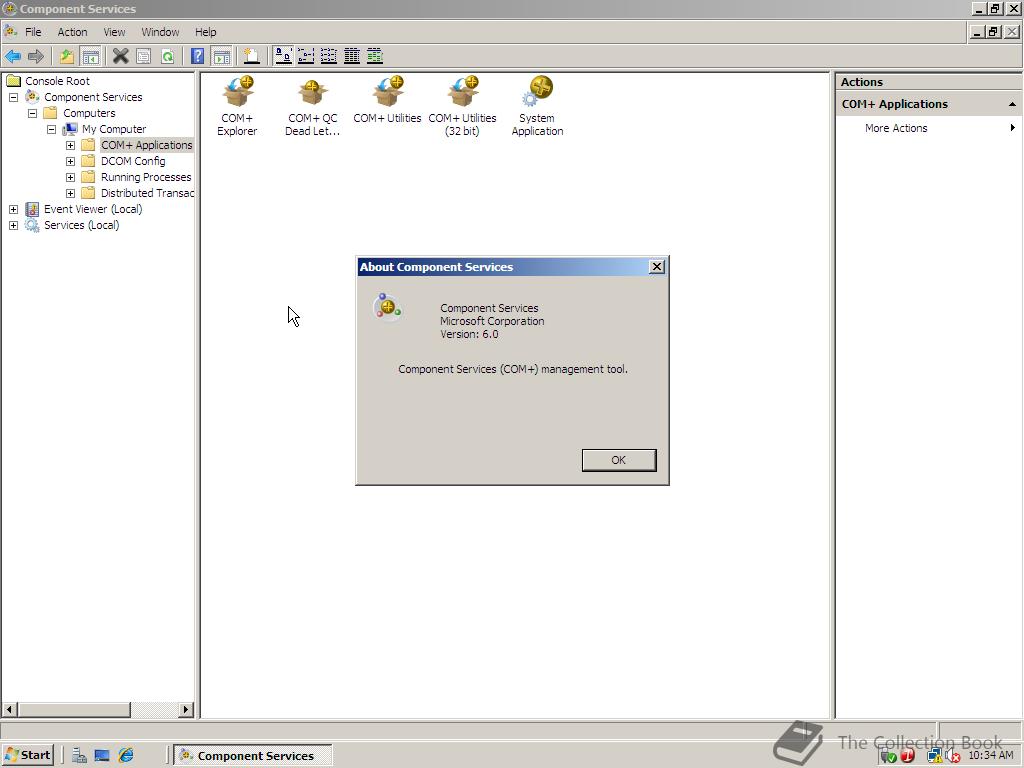Screen dimensions: 1024x768
Task: Open Internet Explorer from quick launch
Action: tap(126, 756)
